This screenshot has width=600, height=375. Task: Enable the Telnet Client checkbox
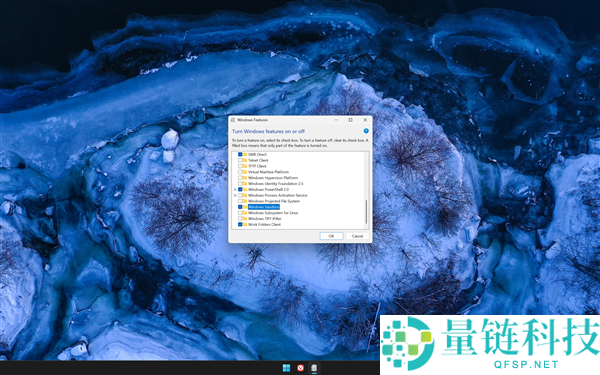pyautogui.click(x=240, y=160)
